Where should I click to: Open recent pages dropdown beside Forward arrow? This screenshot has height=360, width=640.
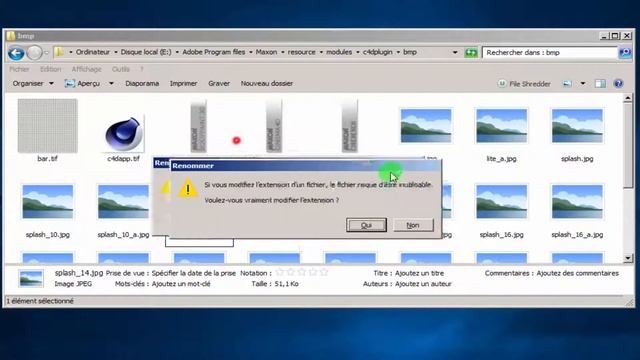46,53
